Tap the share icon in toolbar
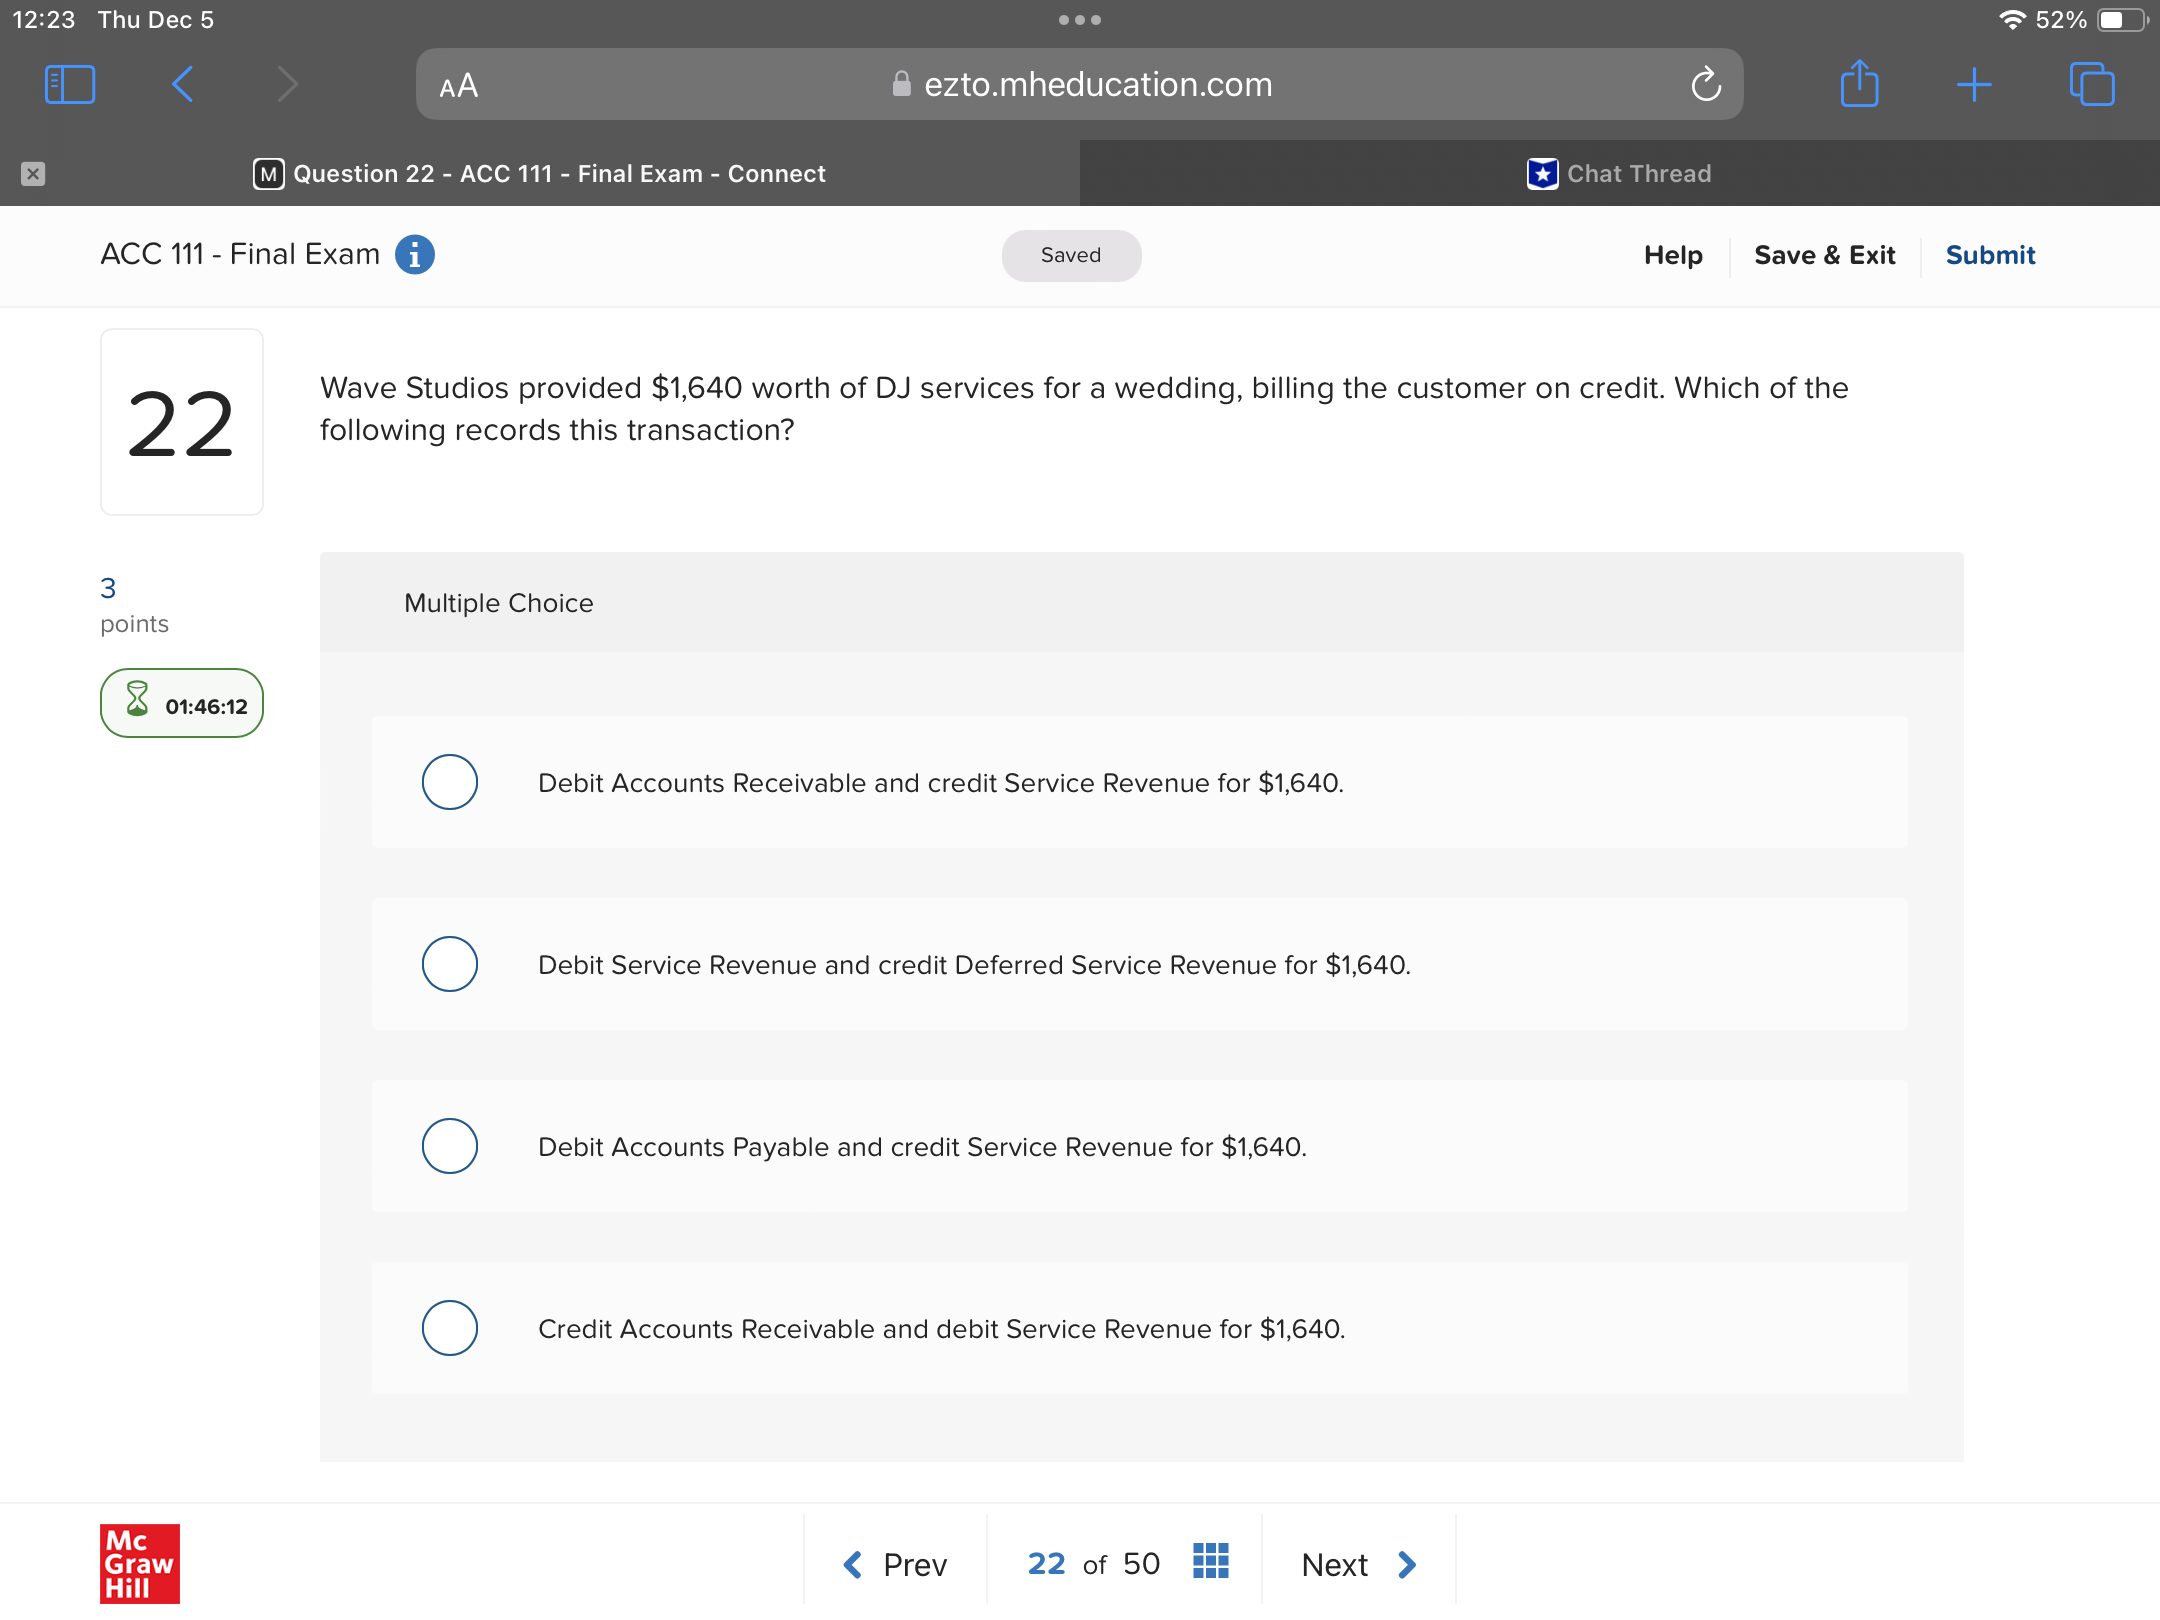This screenshot has height=1620, width=2160. point(1859,85)
